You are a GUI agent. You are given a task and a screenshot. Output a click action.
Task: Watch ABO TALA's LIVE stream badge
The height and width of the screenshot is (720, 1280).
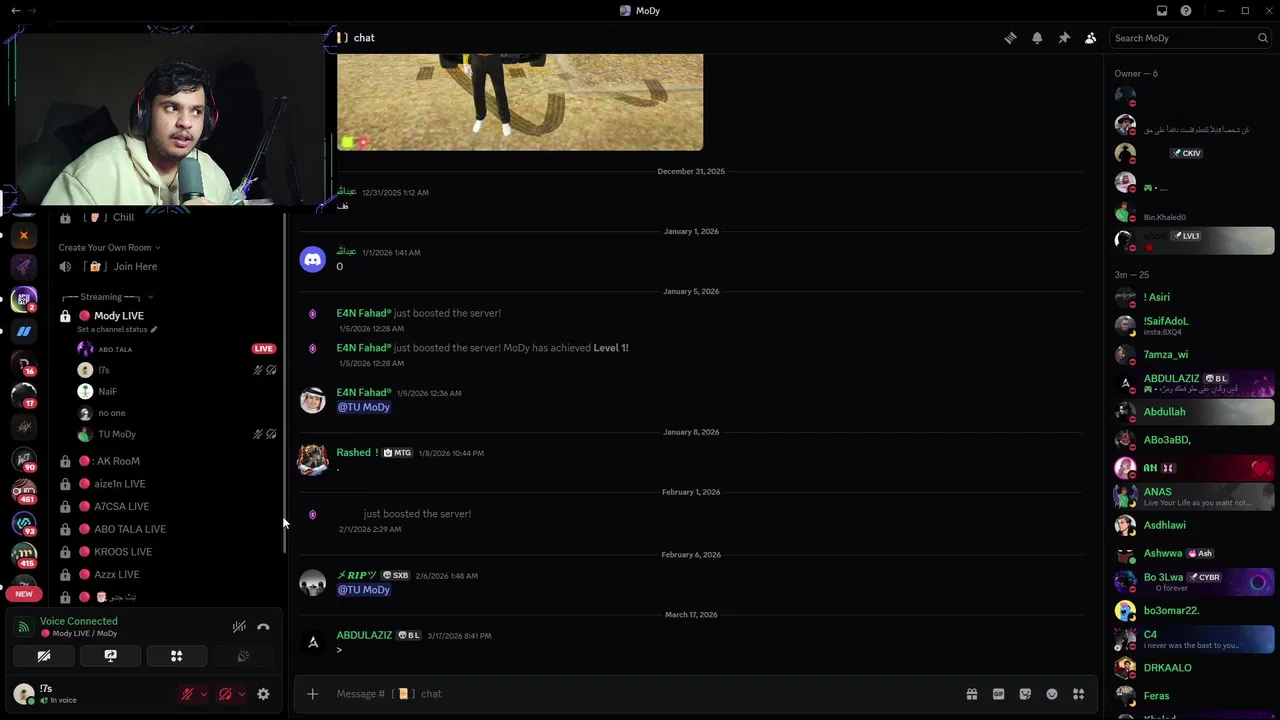tap(263, 349)
